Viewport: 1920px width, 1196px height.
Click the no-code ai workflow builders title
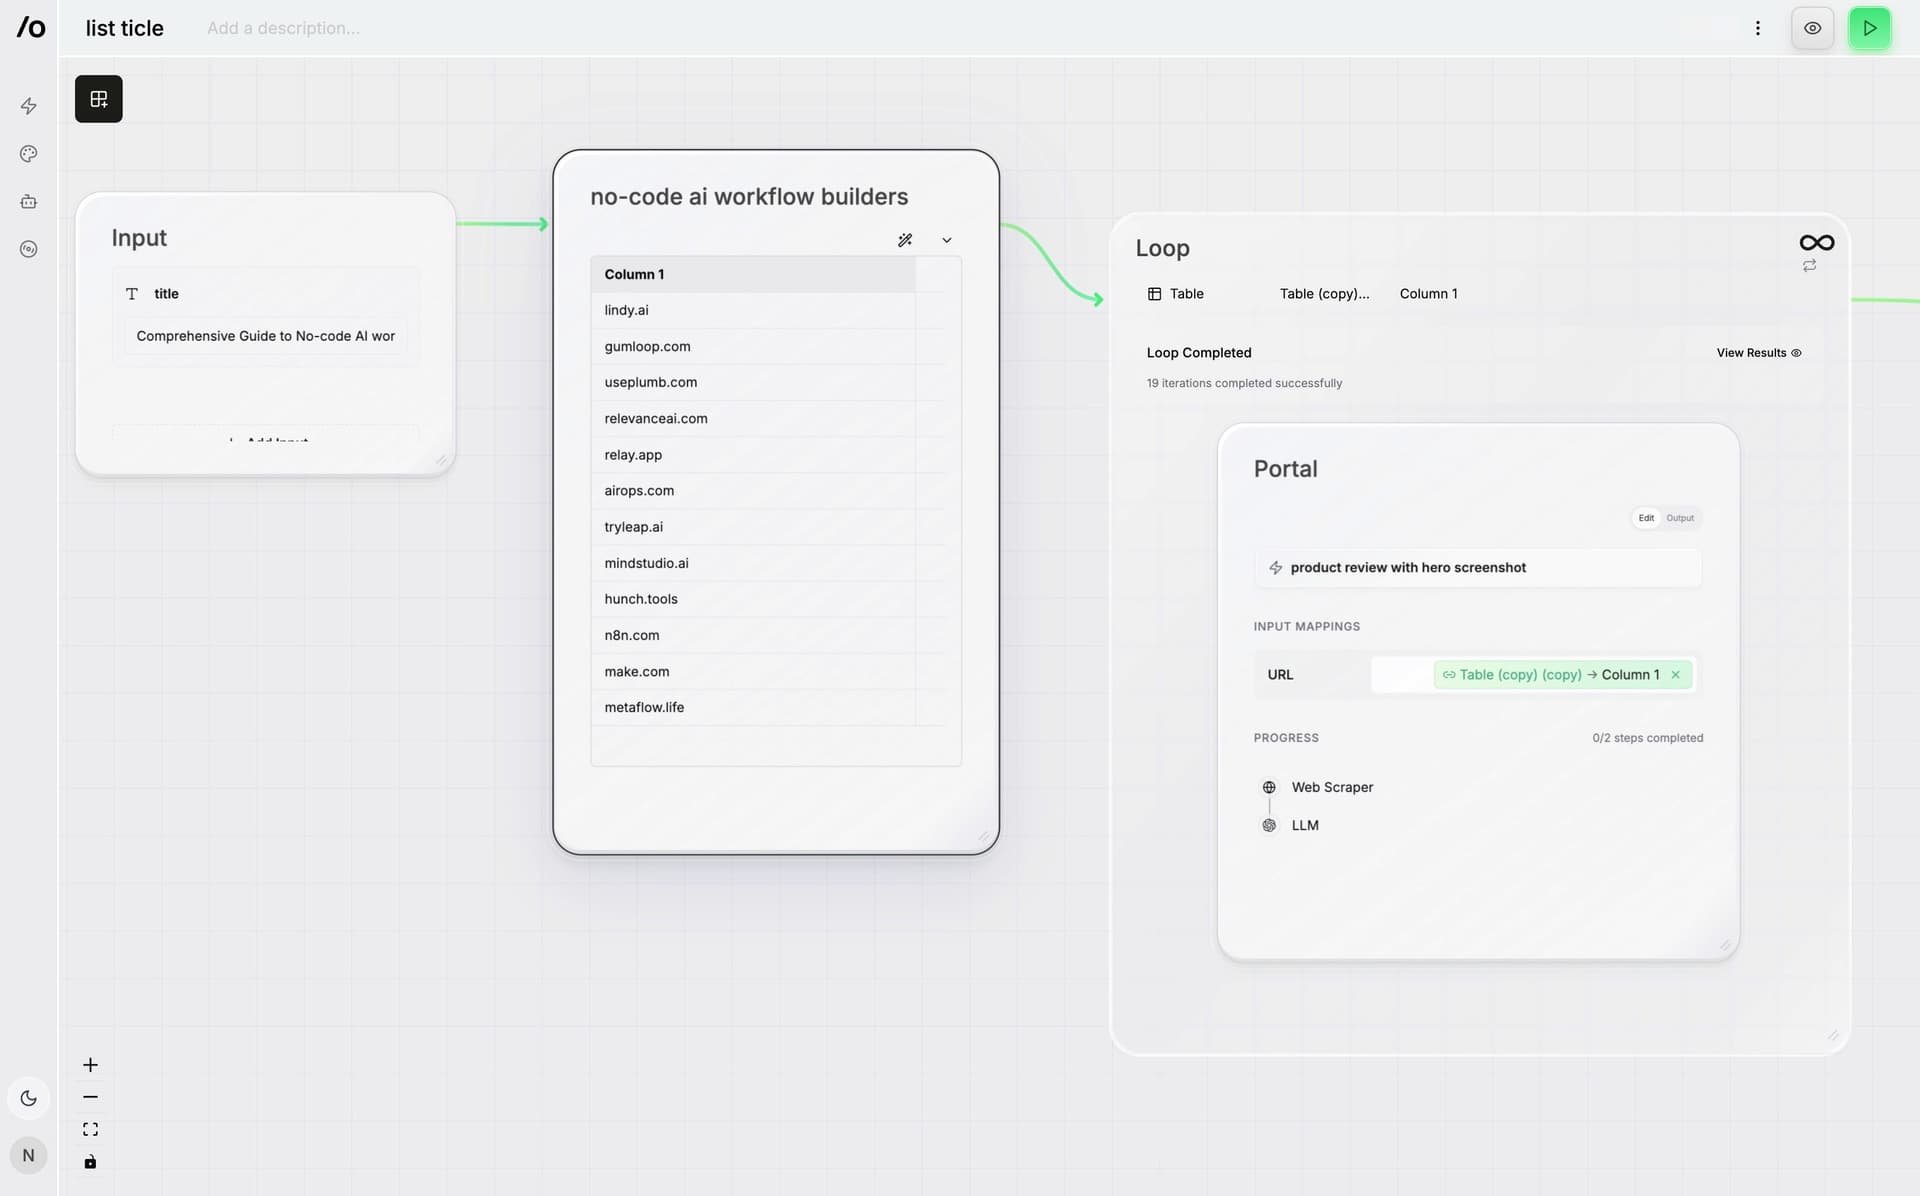[x=749, y=197]
